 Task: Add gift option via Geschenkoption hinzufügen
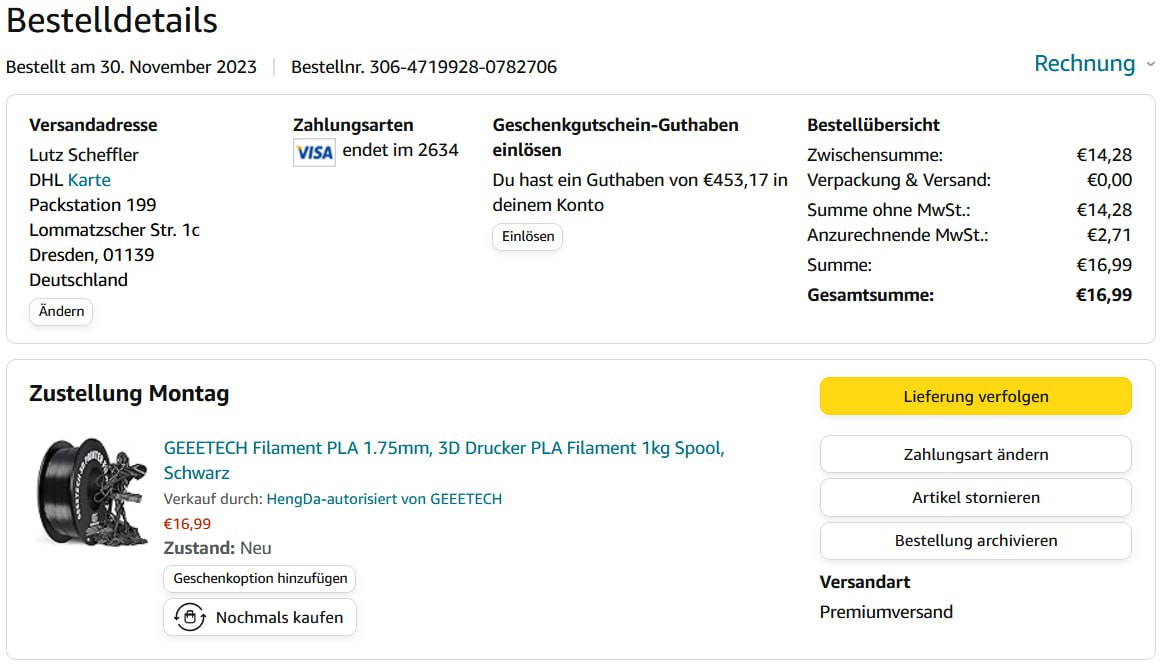coord(260,578)
